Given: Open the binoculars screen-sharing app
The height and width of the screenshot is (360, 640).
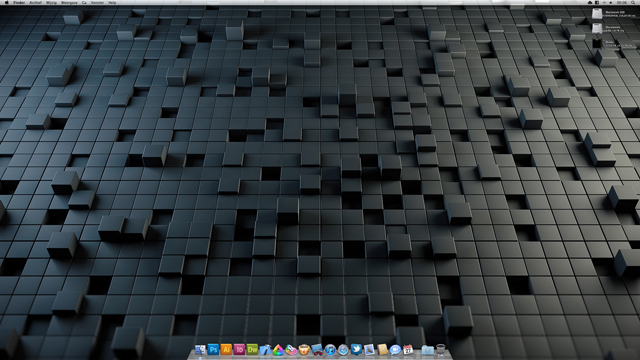Looking at the screenshot, I should (x=317, y=349).
